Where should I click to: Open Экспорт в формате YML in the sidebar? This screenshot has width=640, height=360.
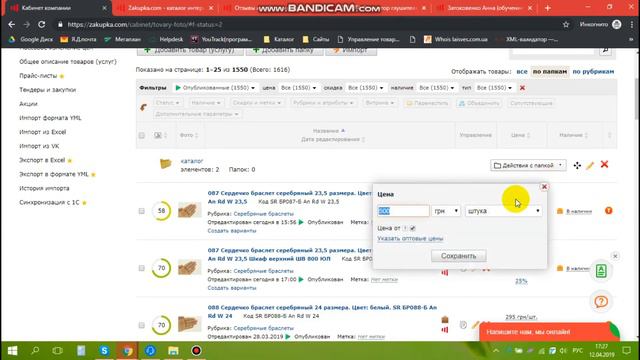pos(54,174)
